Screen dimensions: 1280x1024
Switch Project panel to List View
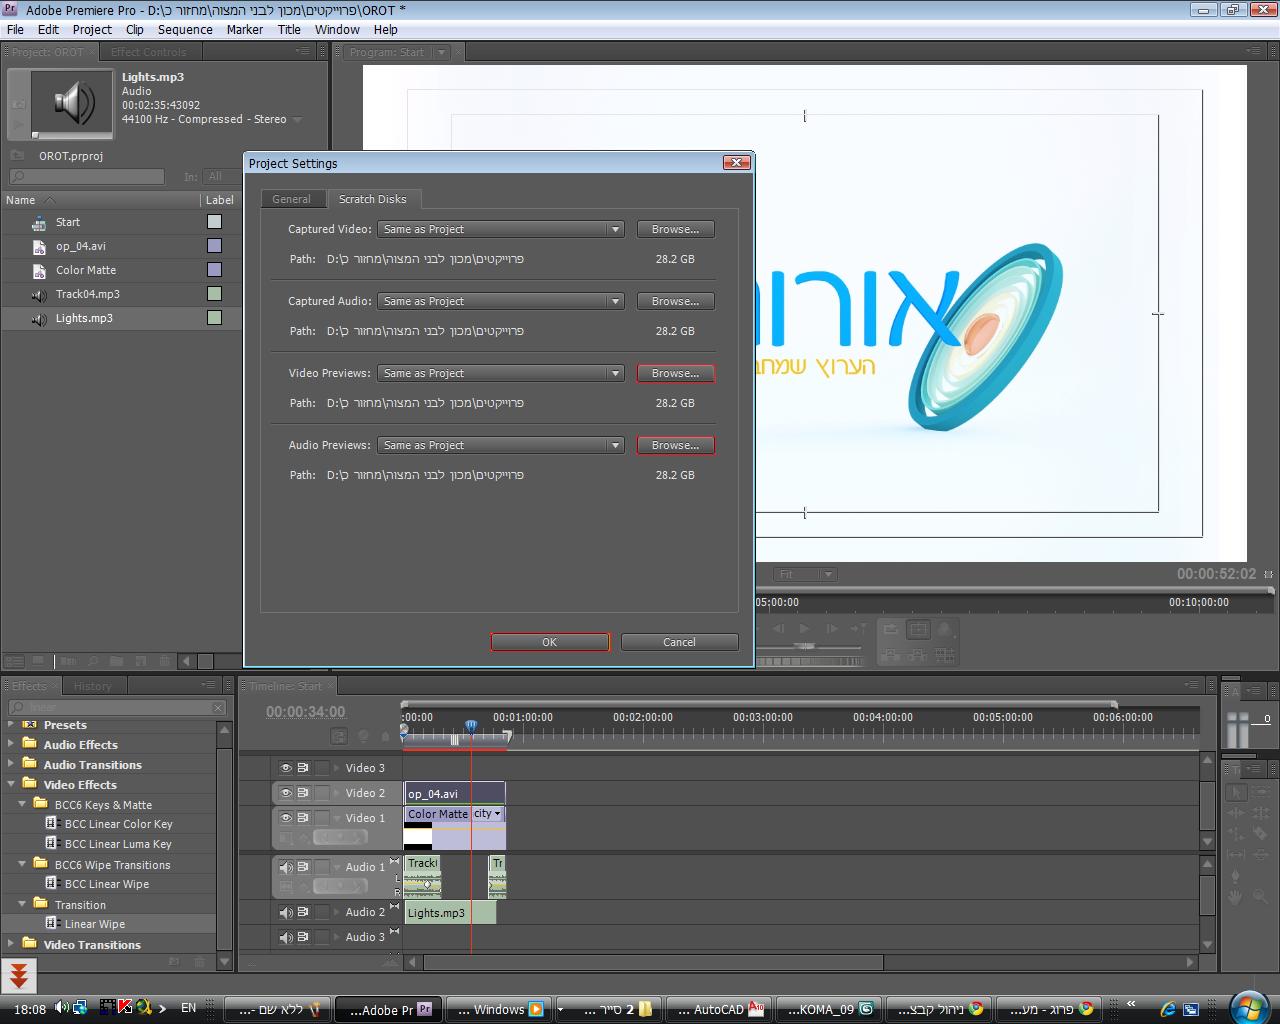[x=14, y=661]
